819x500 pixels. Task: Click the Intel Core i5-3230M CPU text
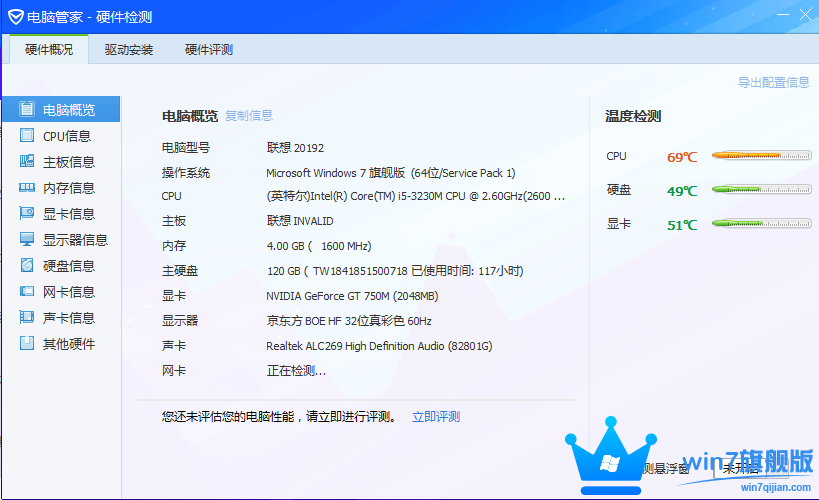click(x=416, y=196)
